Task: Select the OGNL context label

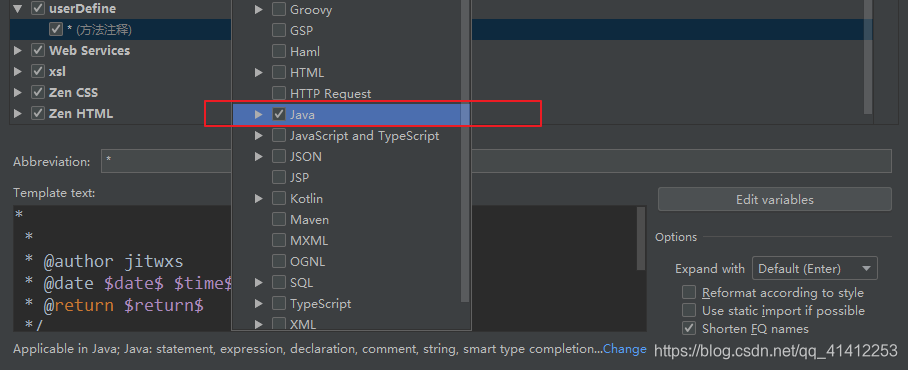Action: [x=307, y=261]
